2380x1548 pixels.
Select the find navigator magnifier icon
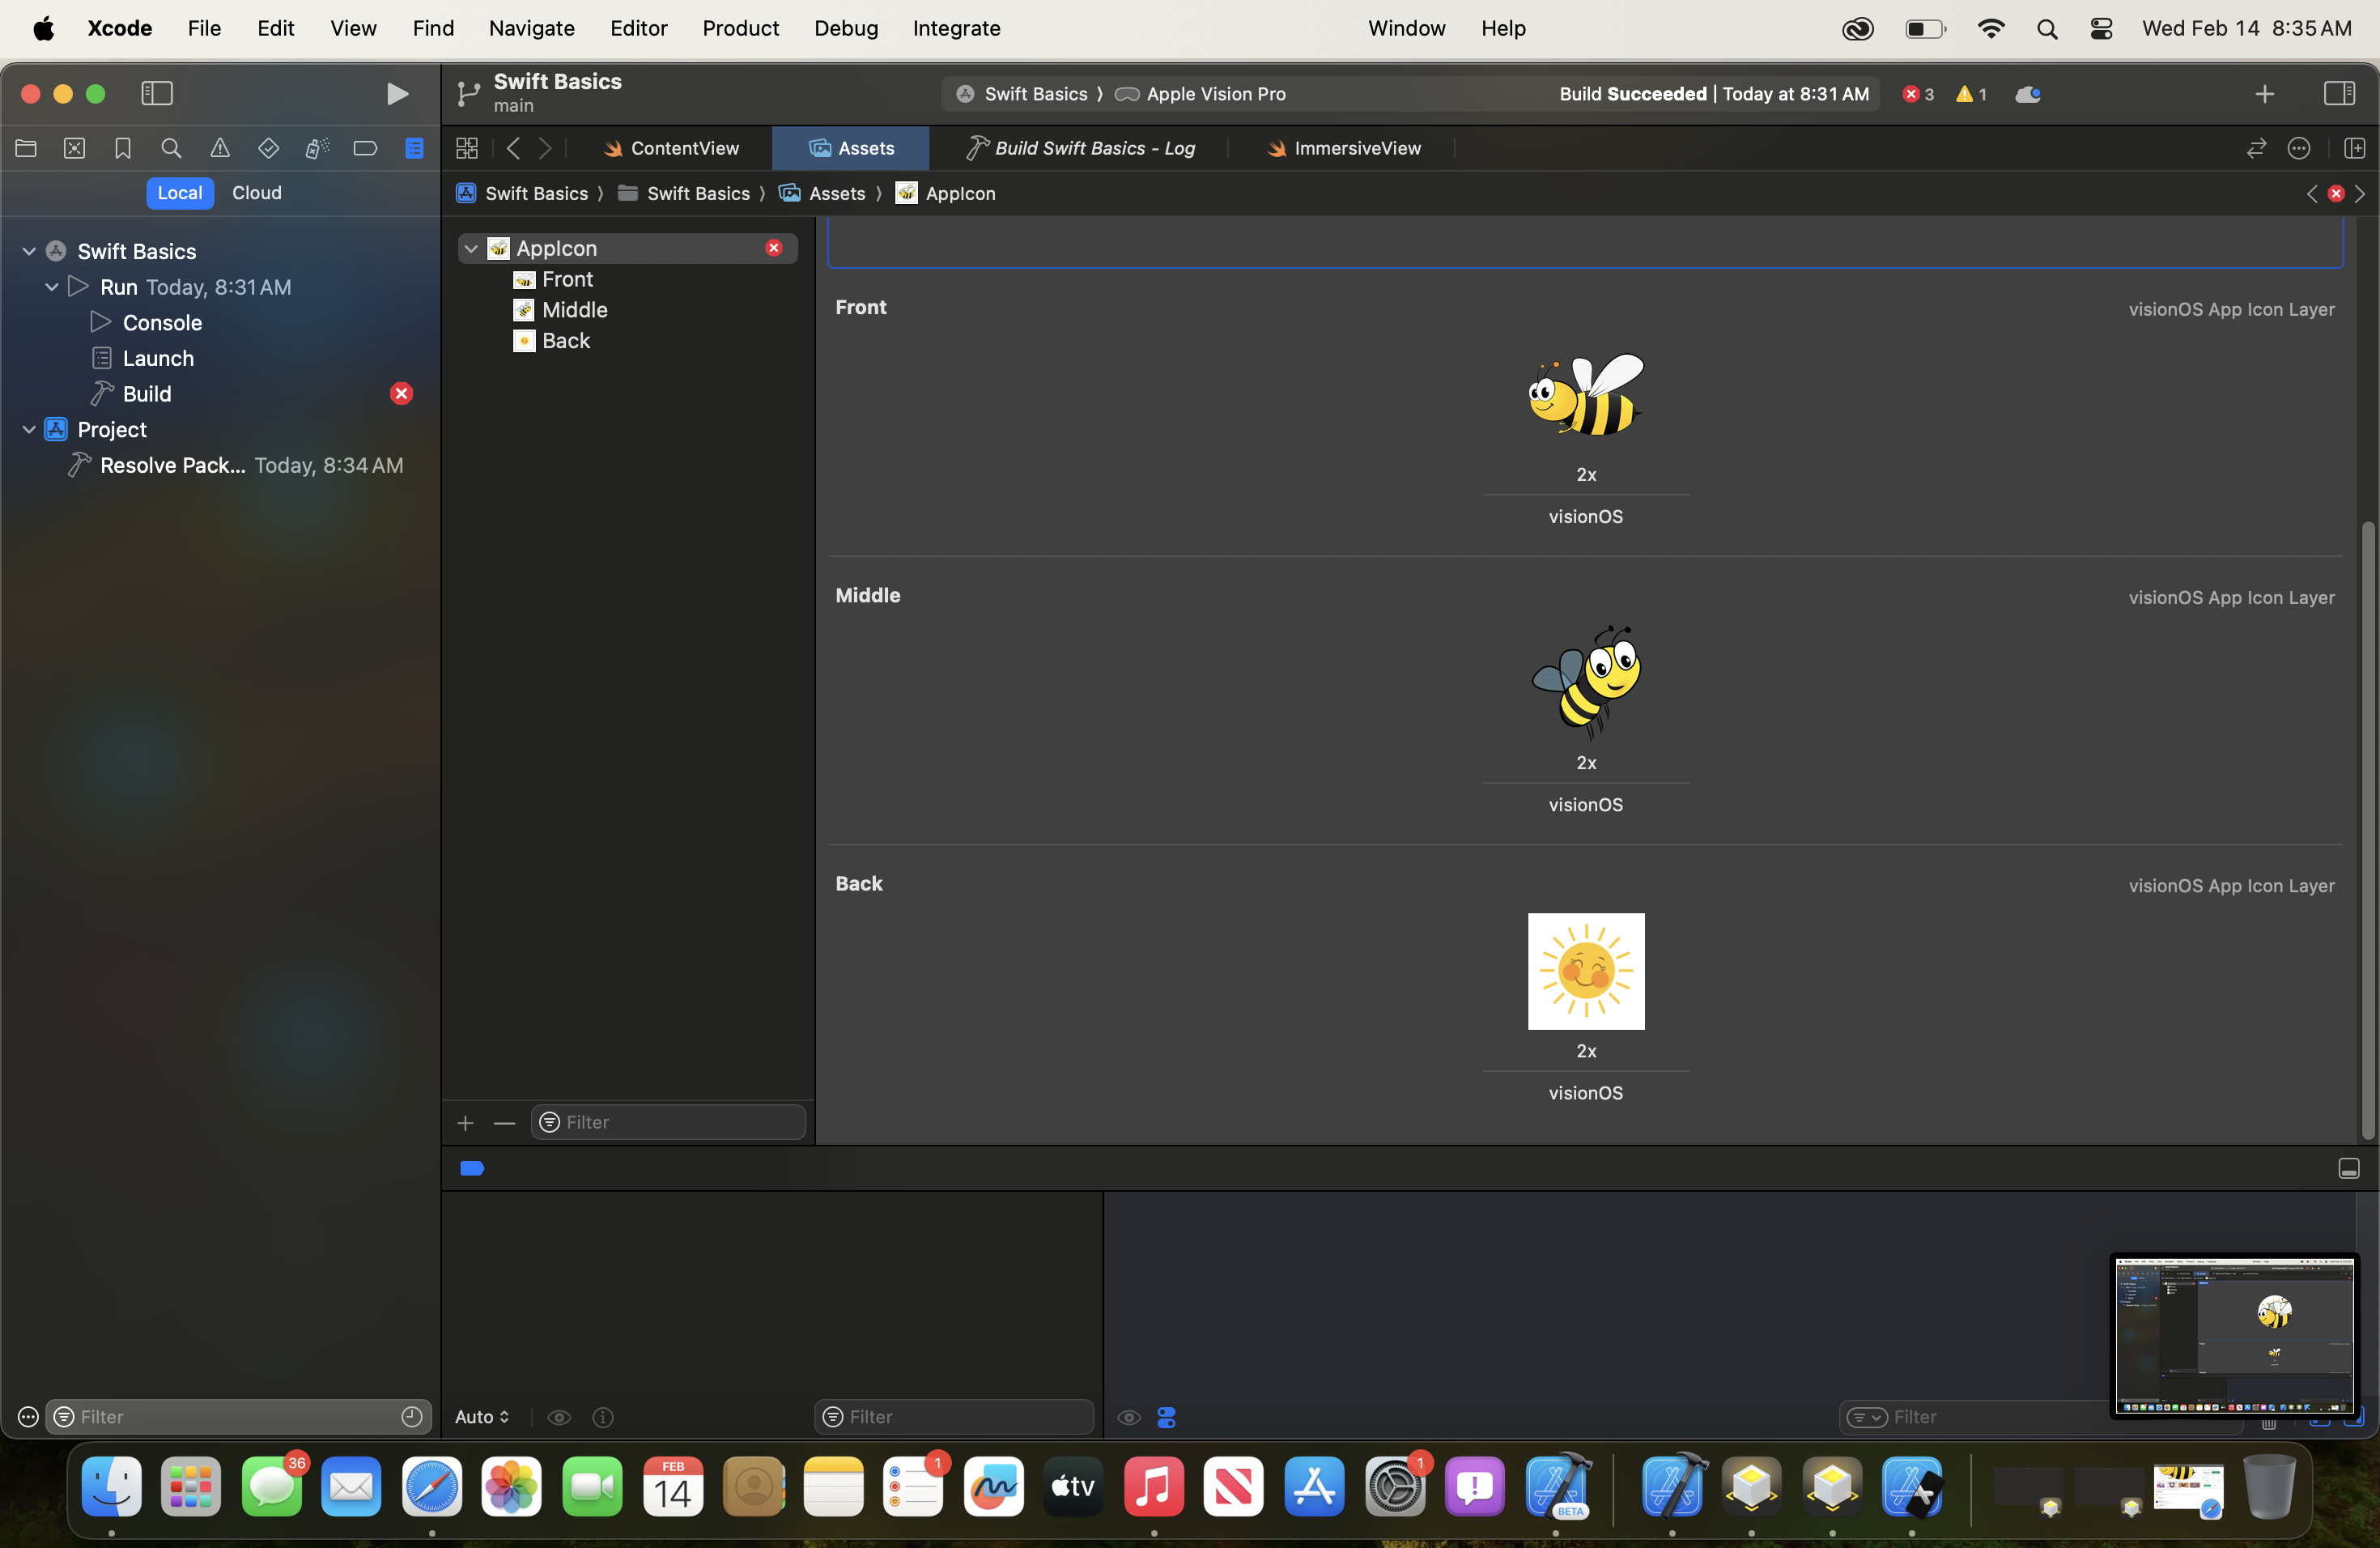point(171,149)
